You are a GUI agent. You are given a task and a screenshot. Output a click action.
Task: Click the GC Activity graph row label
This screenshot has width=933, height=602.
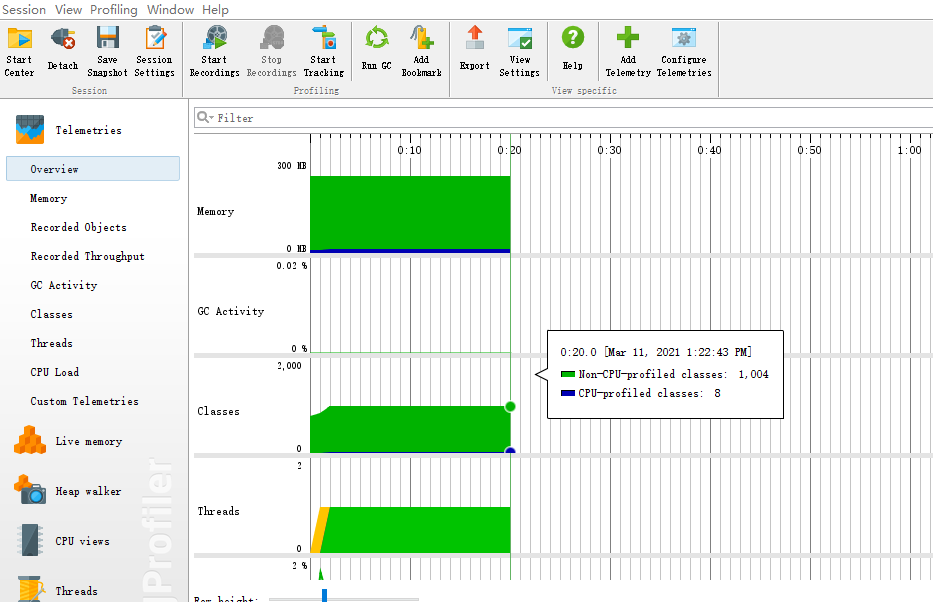pyautogui.click(x=231, y=311)
